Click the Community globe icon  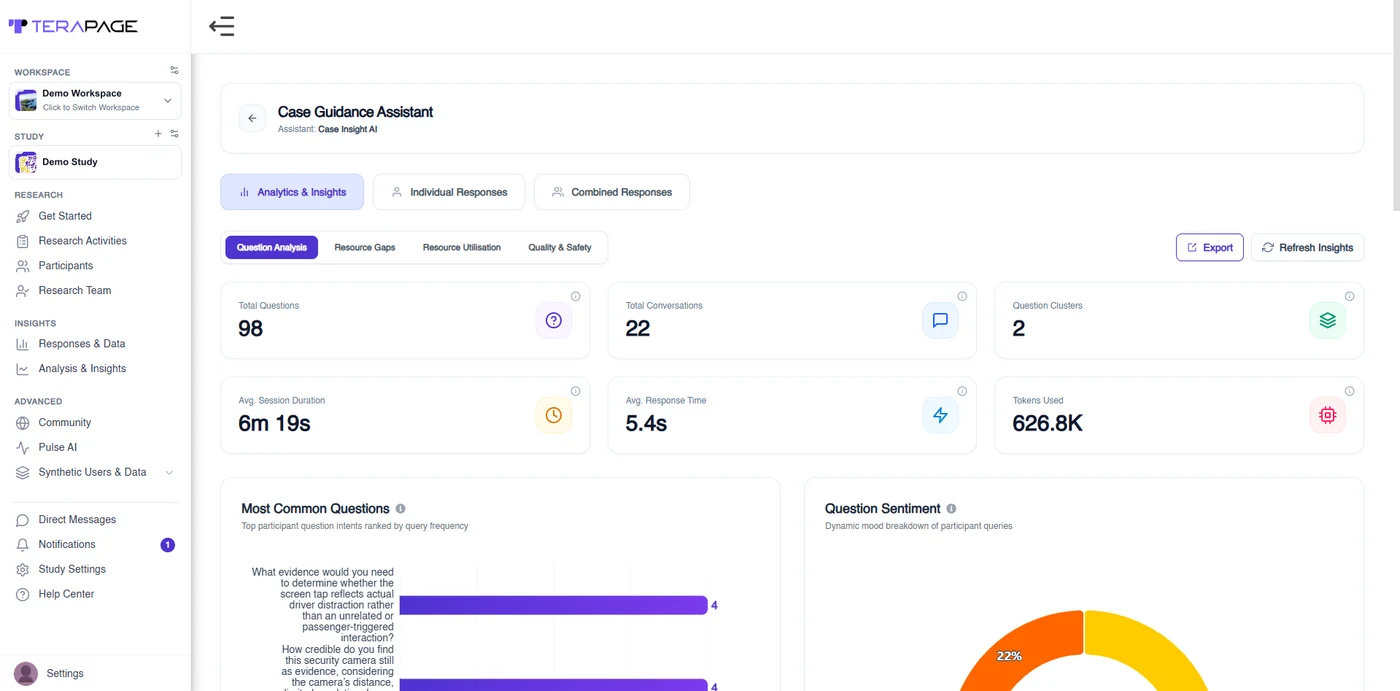pyautogui.click(x=22, y=423)
